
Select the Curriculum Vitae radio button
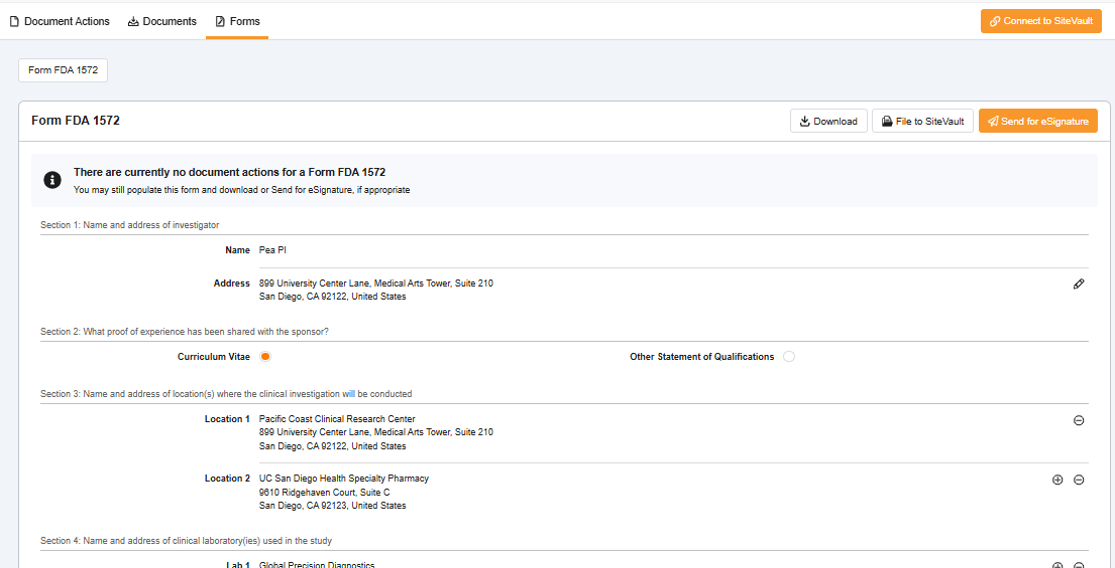(x=265, y=357)
